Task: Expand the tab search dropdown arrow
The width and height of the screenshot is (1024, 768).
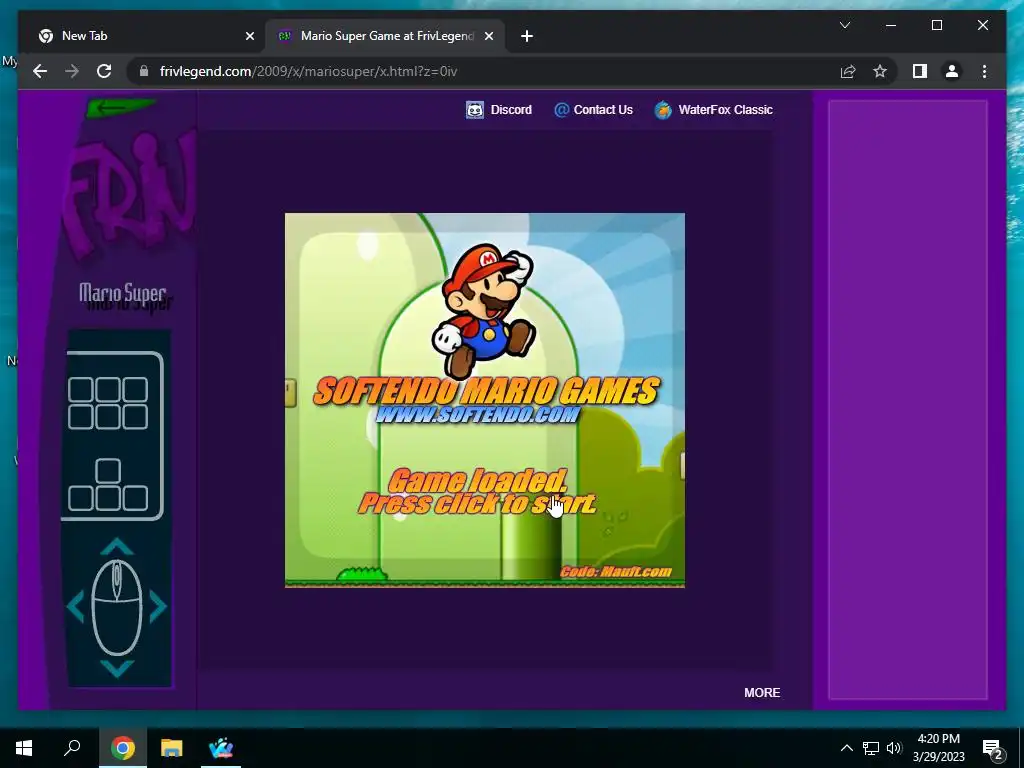Action: tap(844, 25)
